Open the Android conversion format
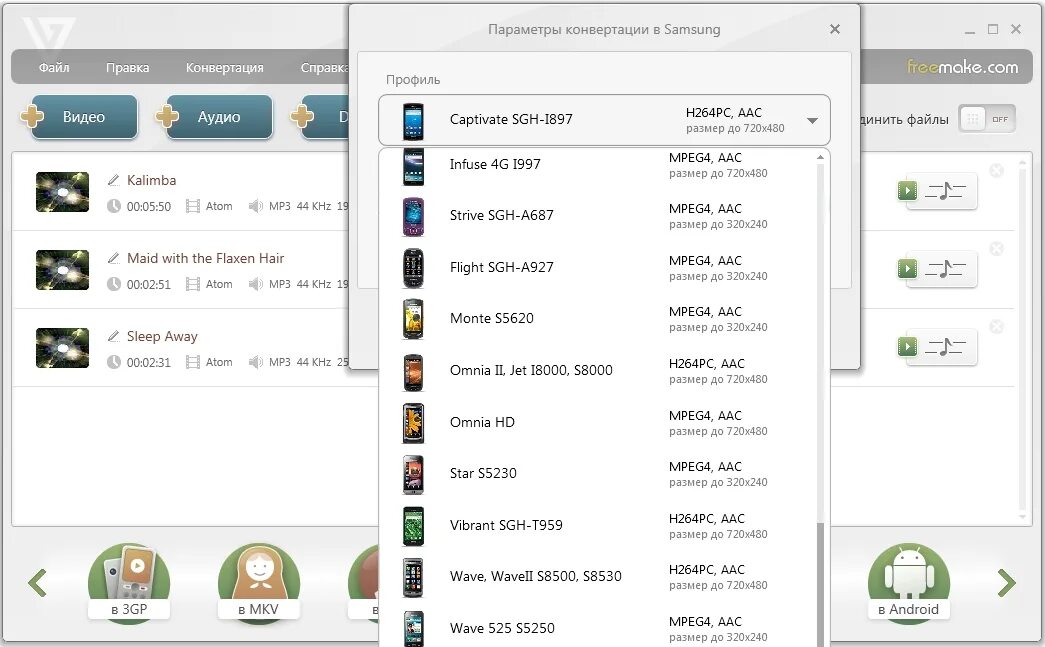This screenshot has width=1045, height=647. coord(908,582)
